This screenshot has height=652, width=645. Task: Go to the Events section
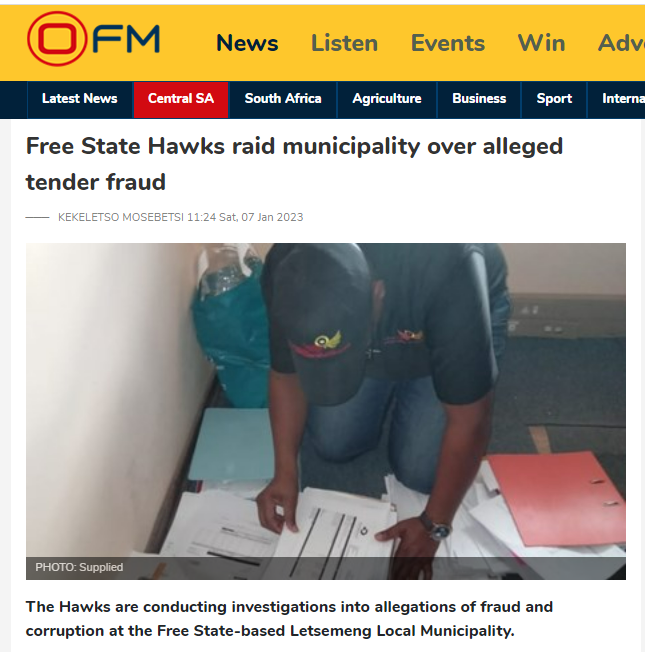tap(447, 43)
